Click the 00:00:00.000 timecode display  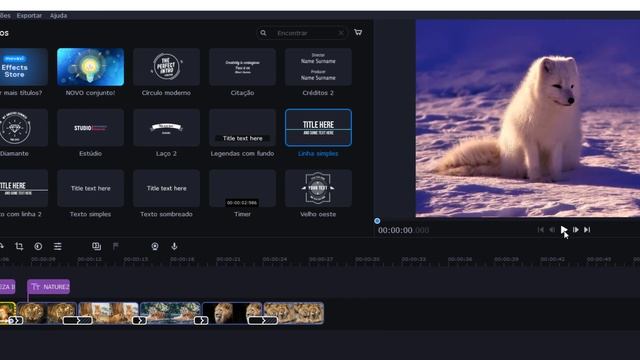[403, 230]
